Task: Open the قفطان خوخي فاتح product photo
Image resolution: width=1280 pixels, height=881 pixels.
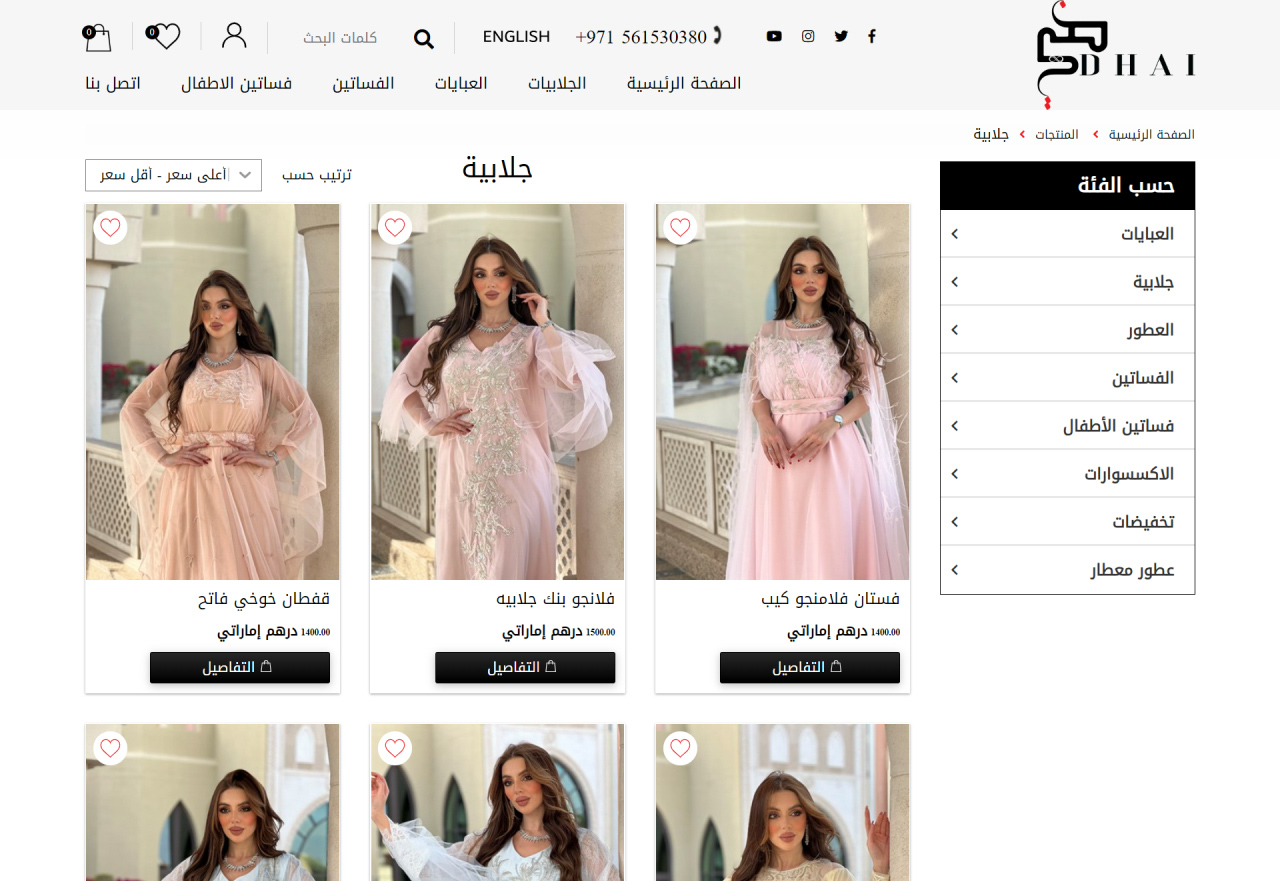Action: 212,392
